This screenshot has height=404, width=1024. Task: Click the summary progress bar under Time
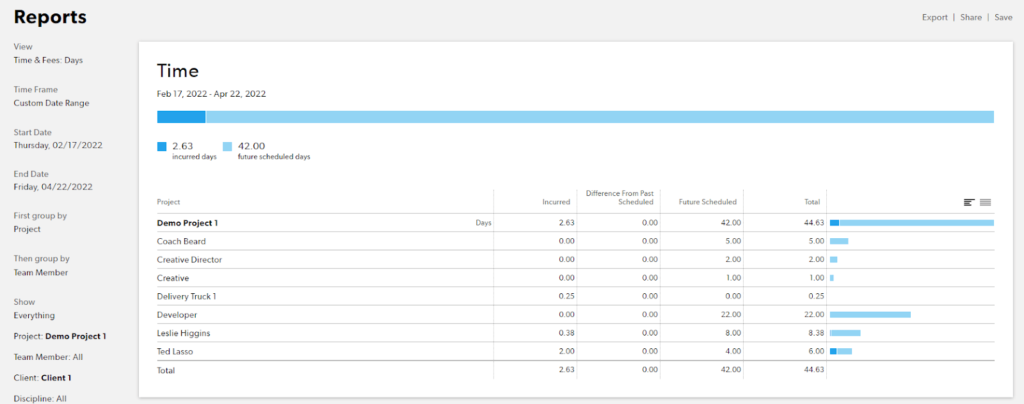[x=575, y=117]
